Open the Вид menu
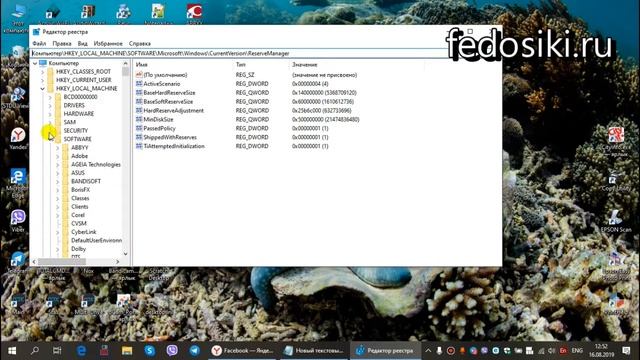The image size is (640, 360). click(82, 43)
